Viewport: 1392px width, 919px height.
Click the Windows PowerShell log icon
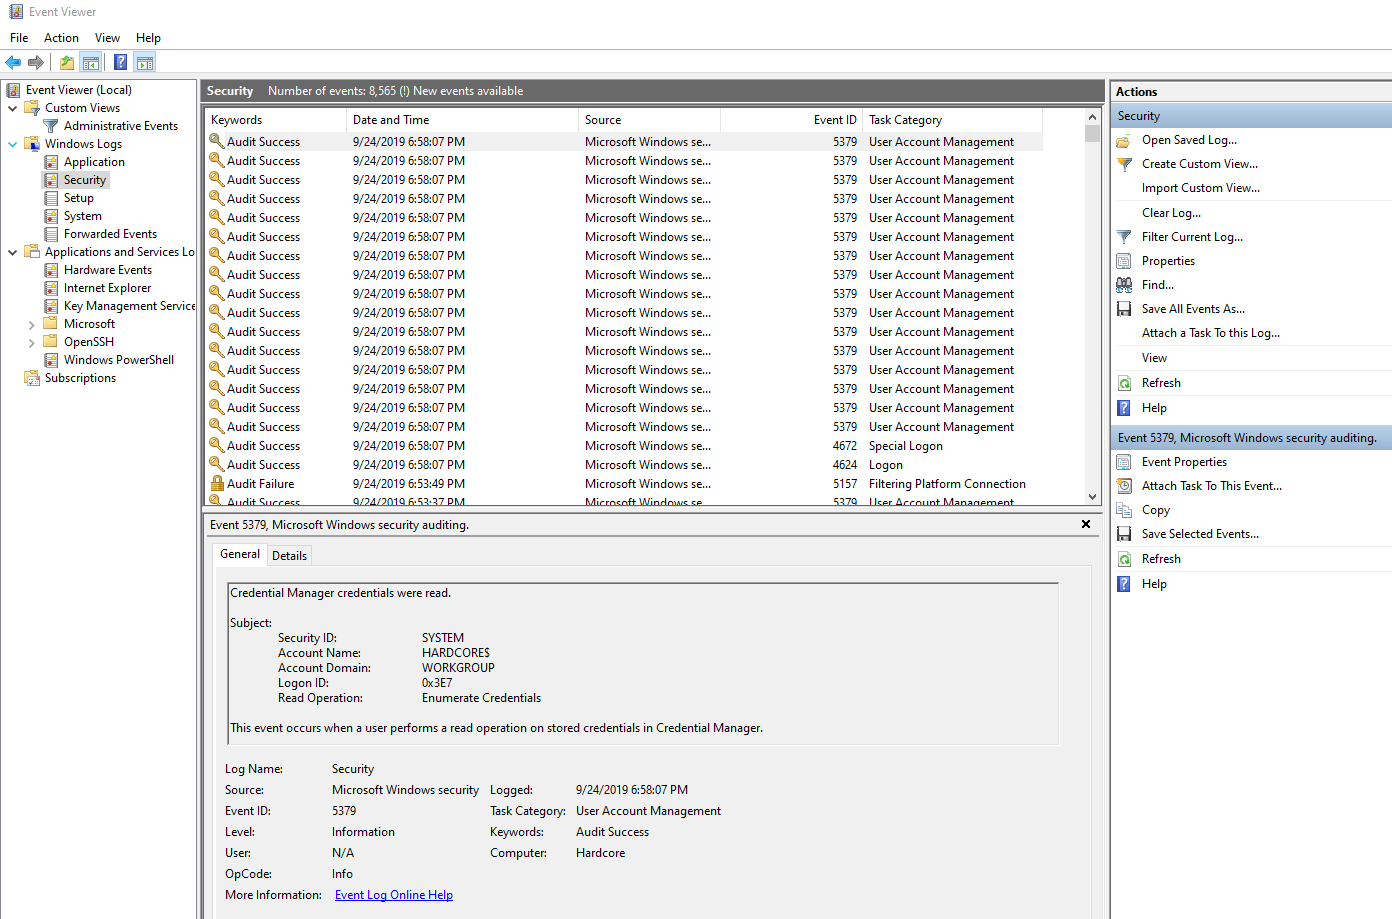pyautogui.click(x=51, y=360)
